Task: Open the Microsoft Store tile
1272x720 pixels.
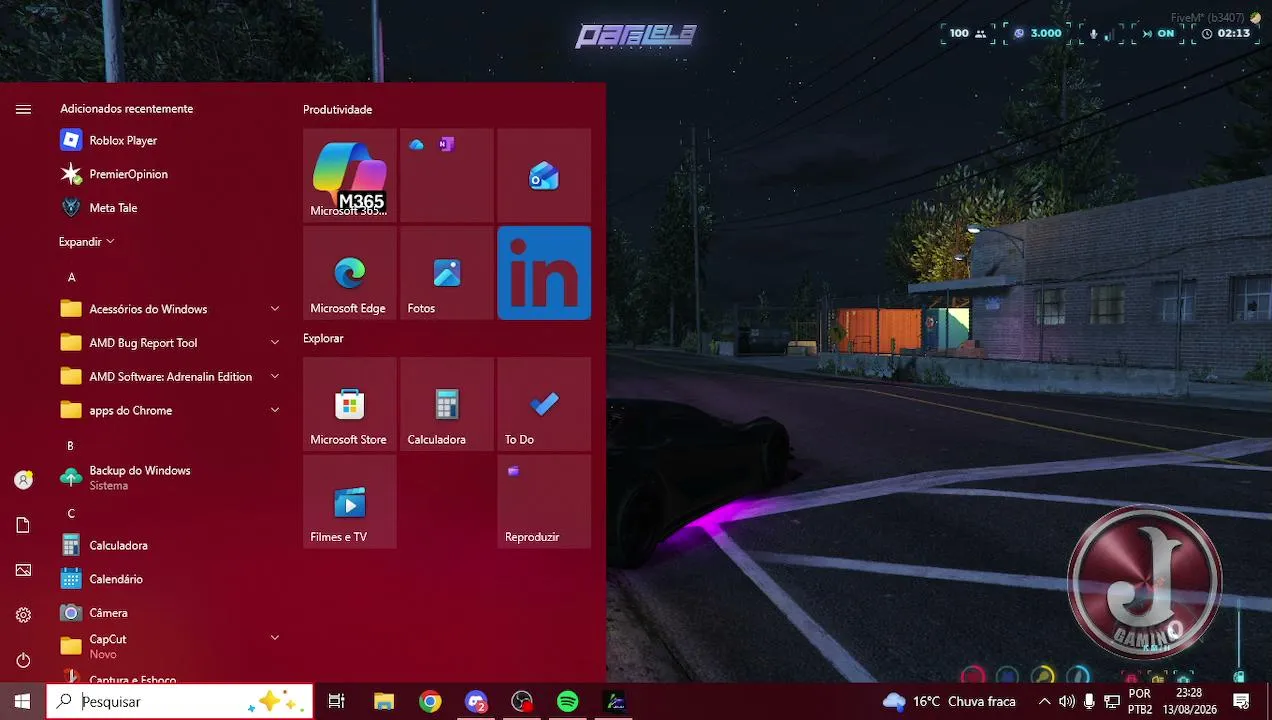Action: click(350, 404)
